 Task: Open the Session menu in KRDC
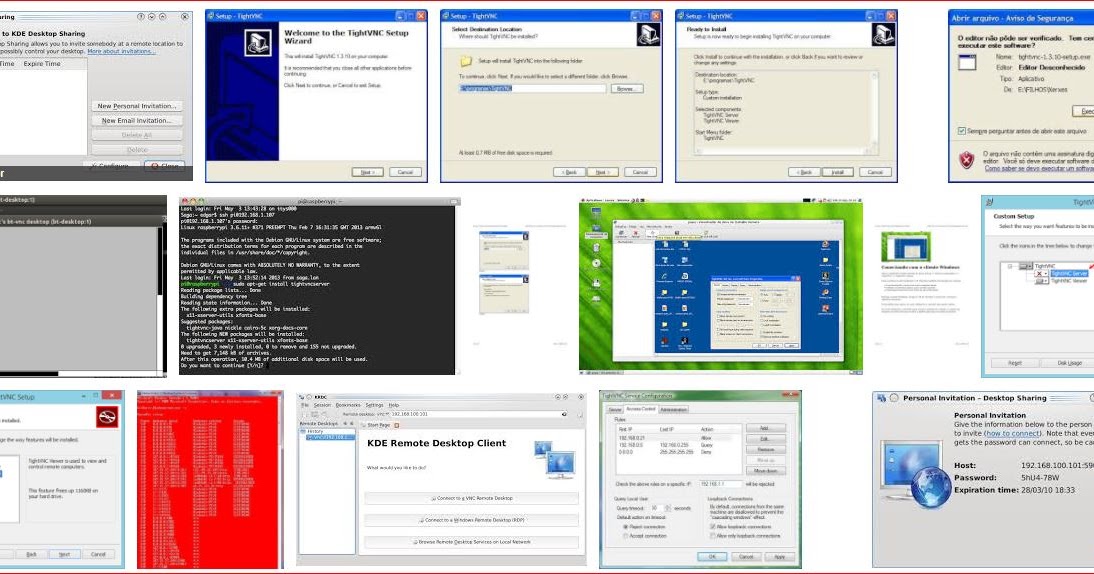point(322,405)
